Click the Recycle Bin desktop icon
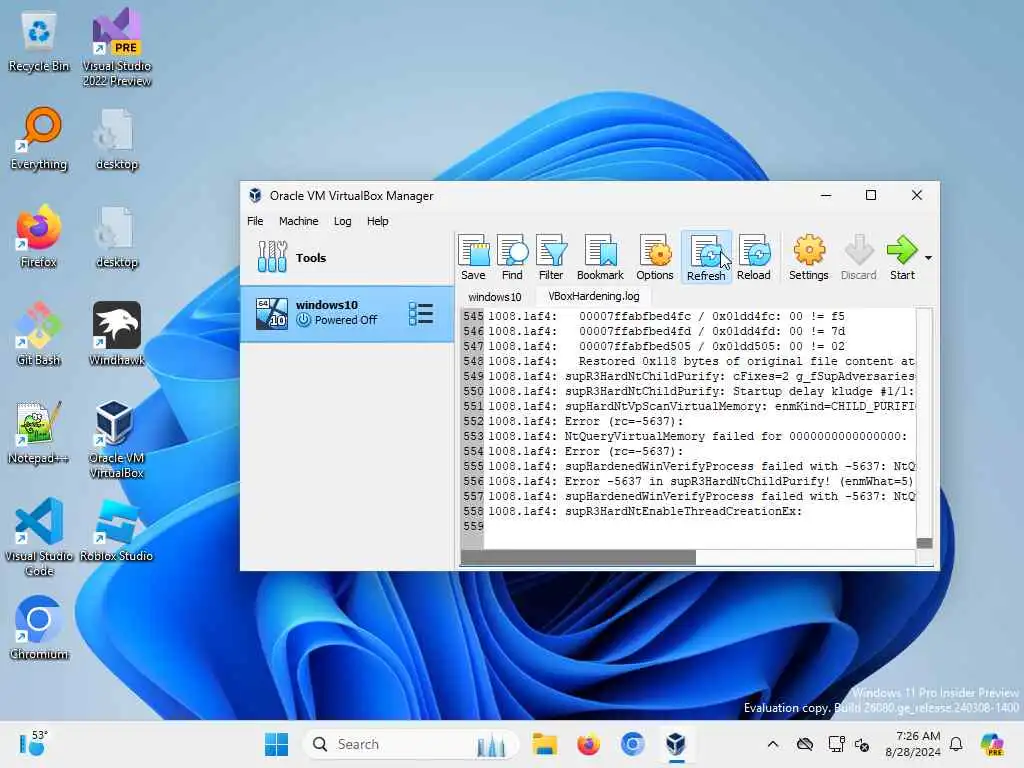This screenshot has width=1024, height=768. click(39, 42)
